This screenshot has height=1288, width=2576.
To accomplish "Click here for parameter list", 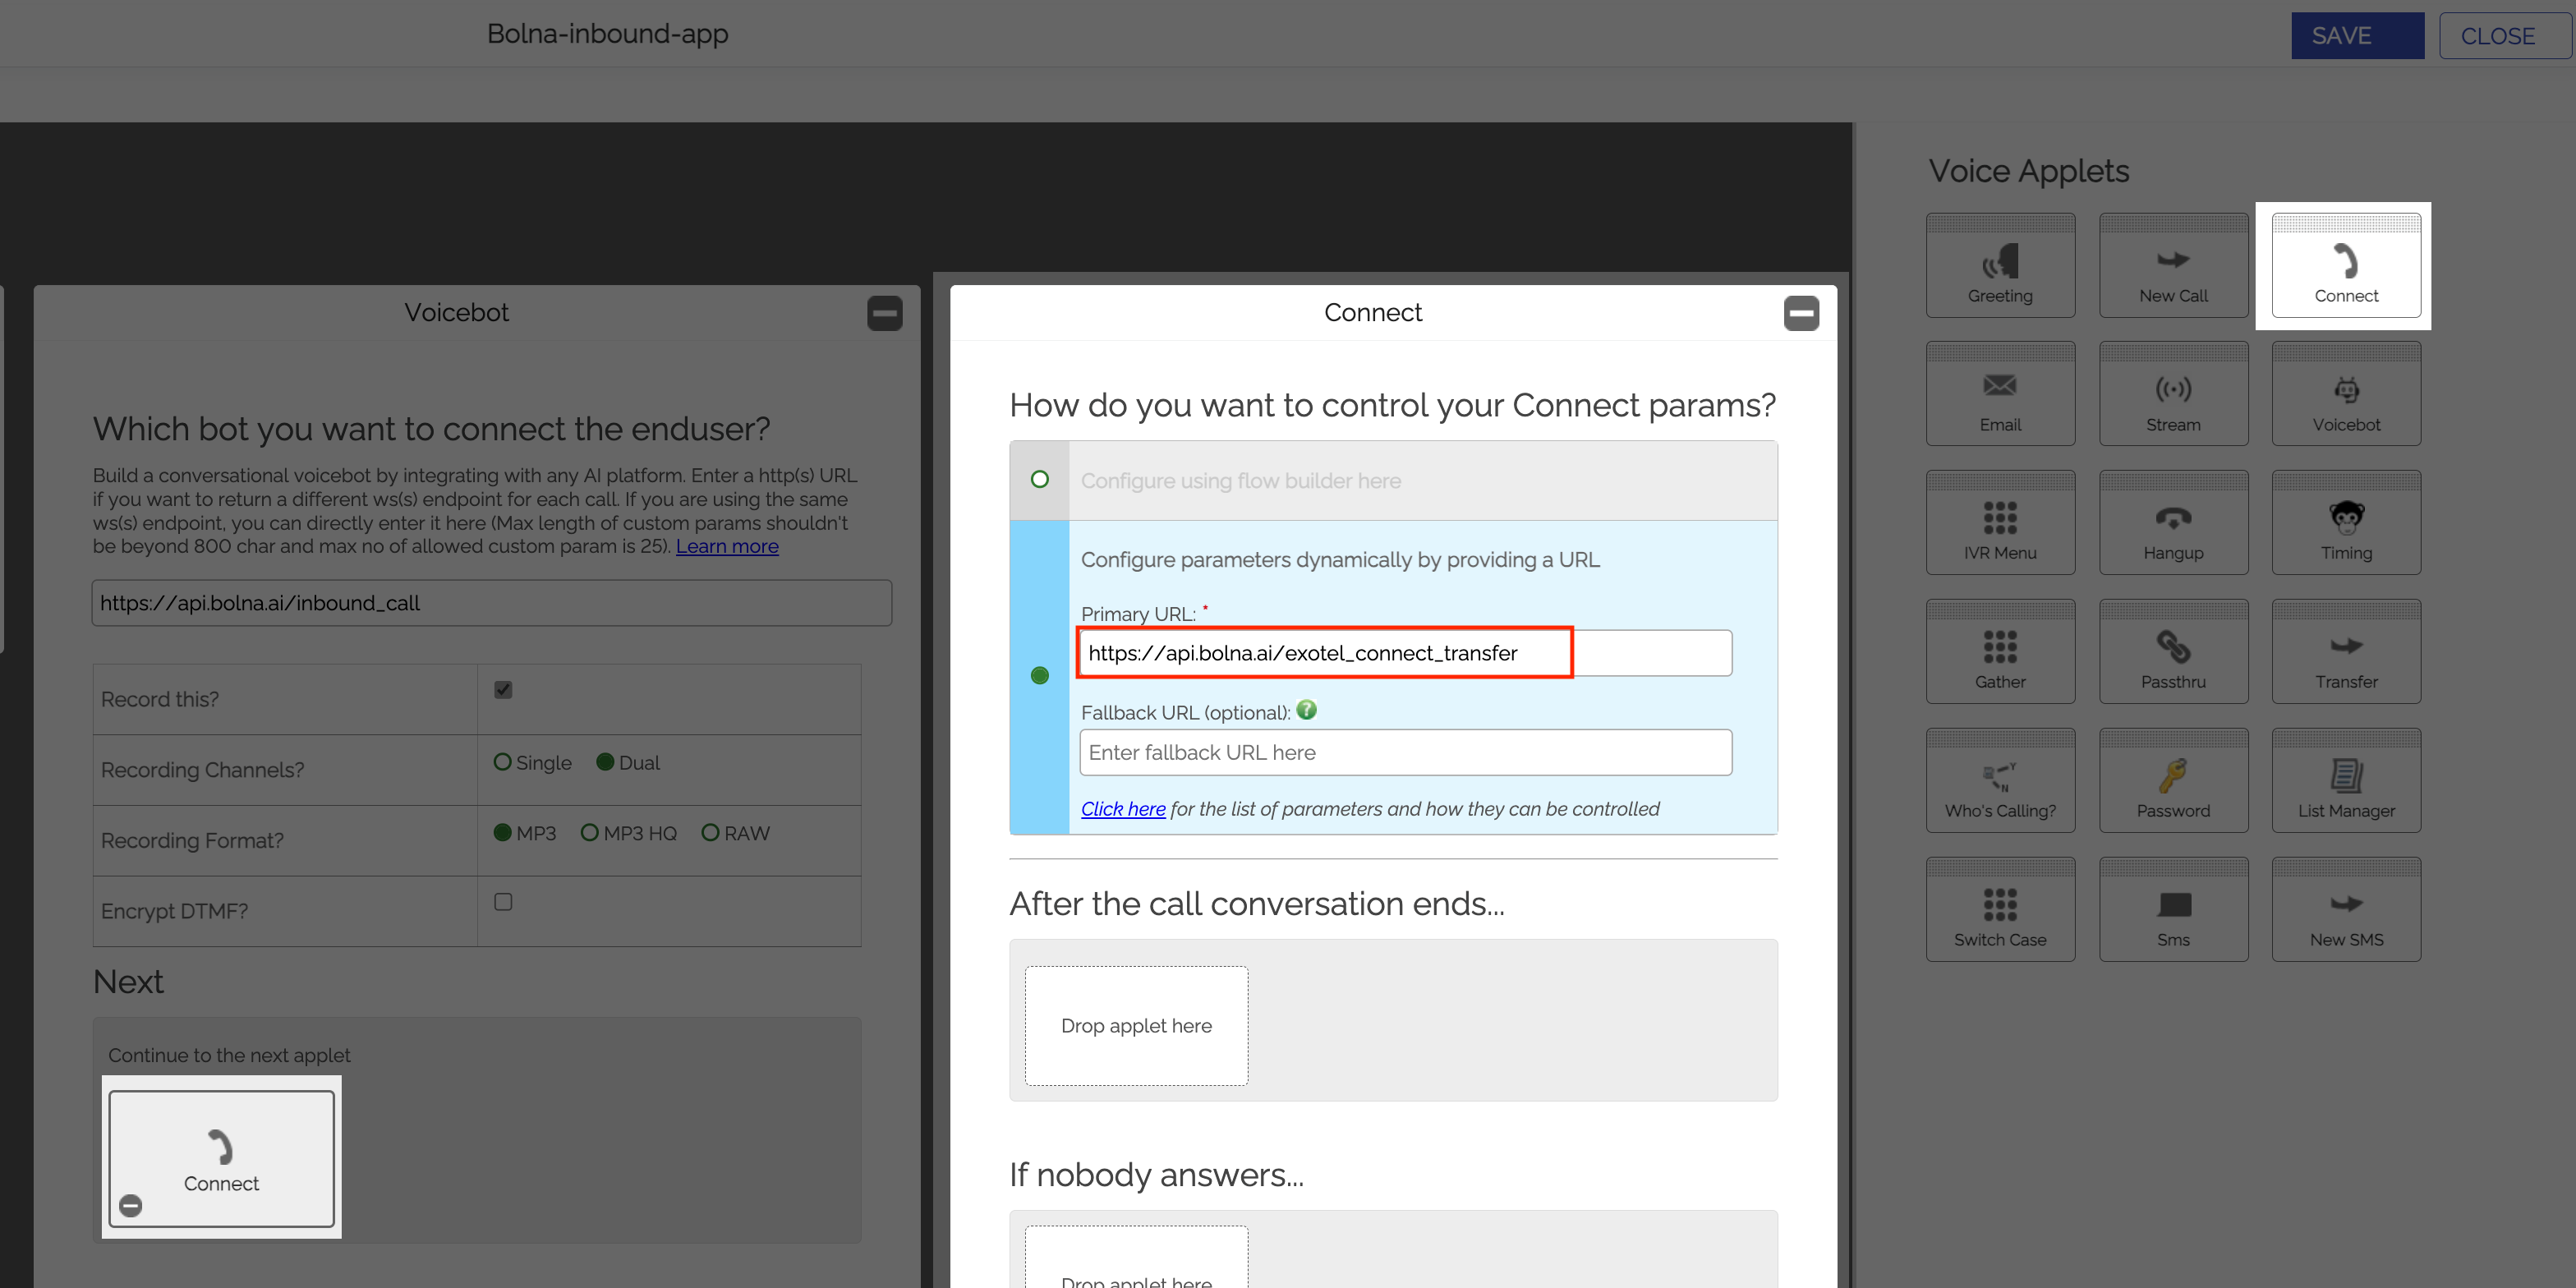I will 1122,808.
